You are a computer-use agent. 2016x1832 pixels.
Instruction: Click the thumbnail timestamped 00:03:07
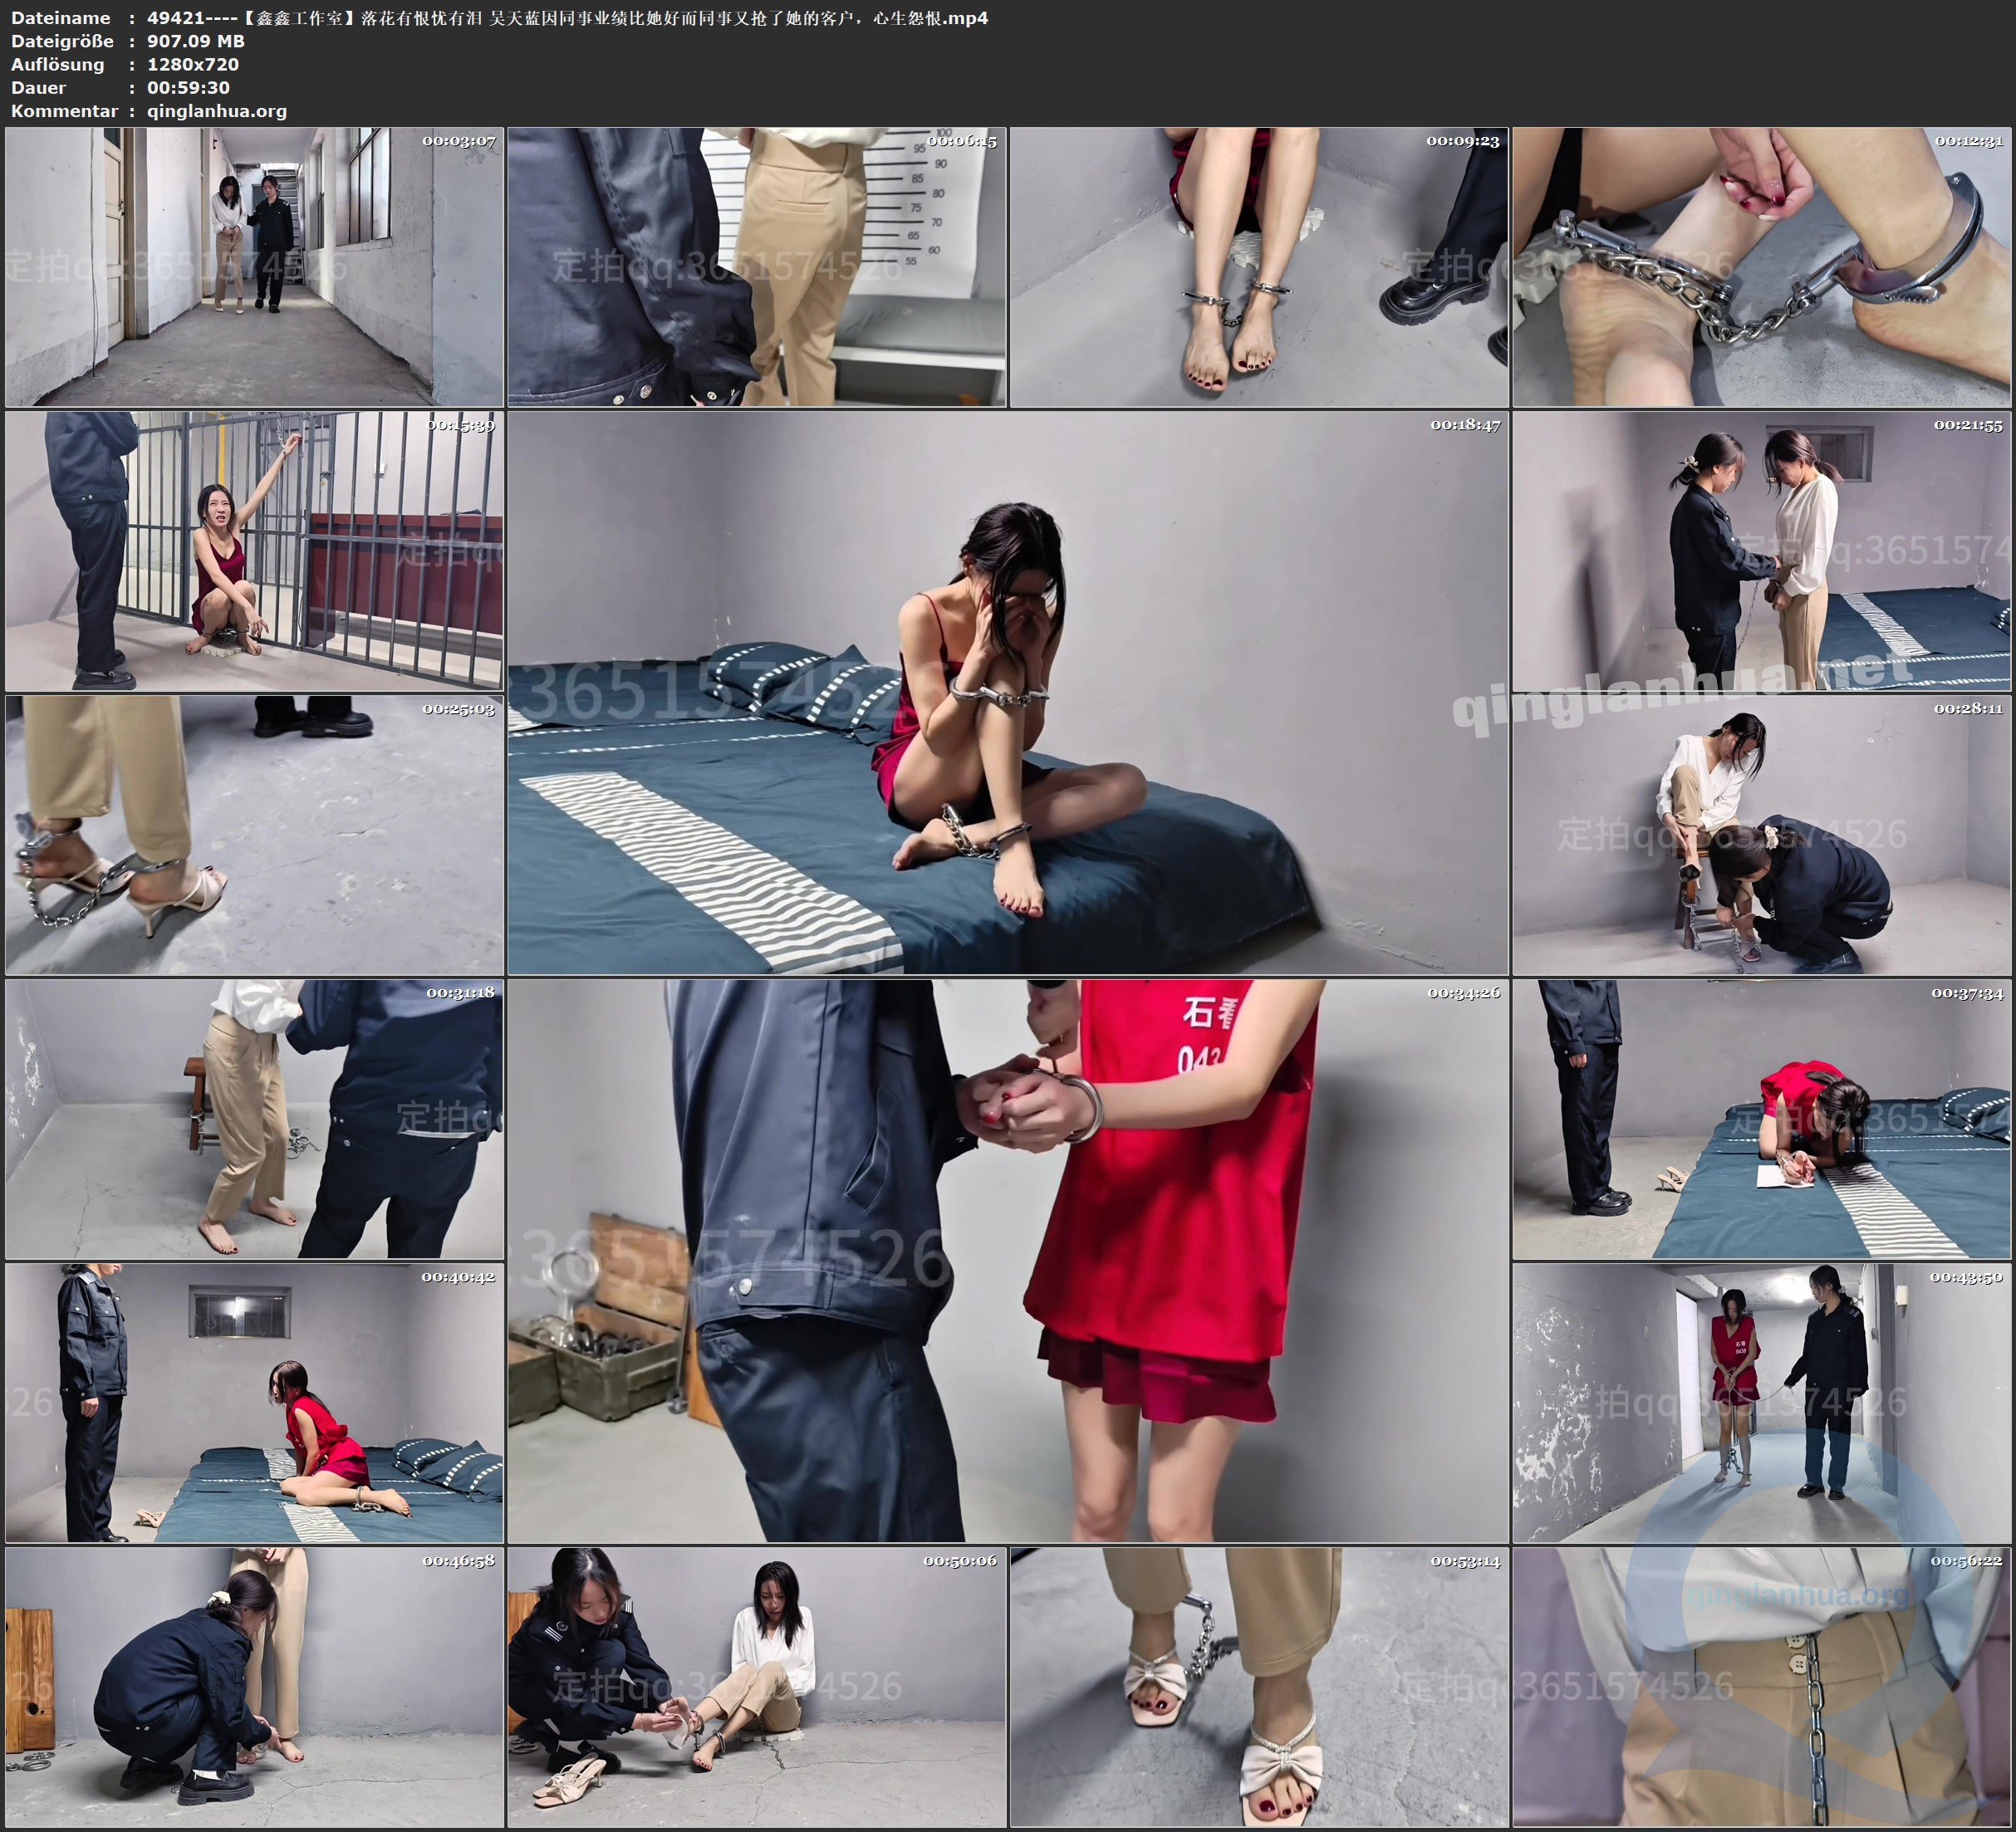point(254,266)
